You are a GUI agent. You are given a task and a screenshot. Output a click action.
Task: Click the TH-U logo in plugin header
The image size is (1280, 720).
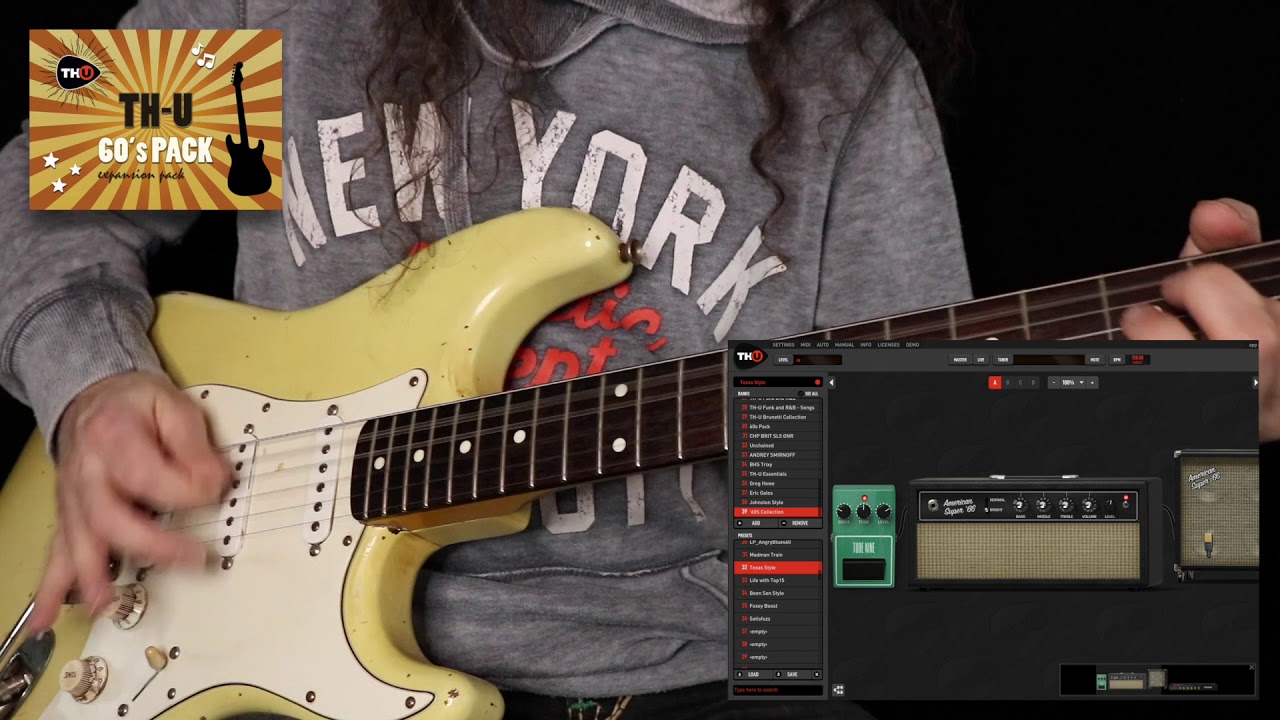(x=749, y=356)
